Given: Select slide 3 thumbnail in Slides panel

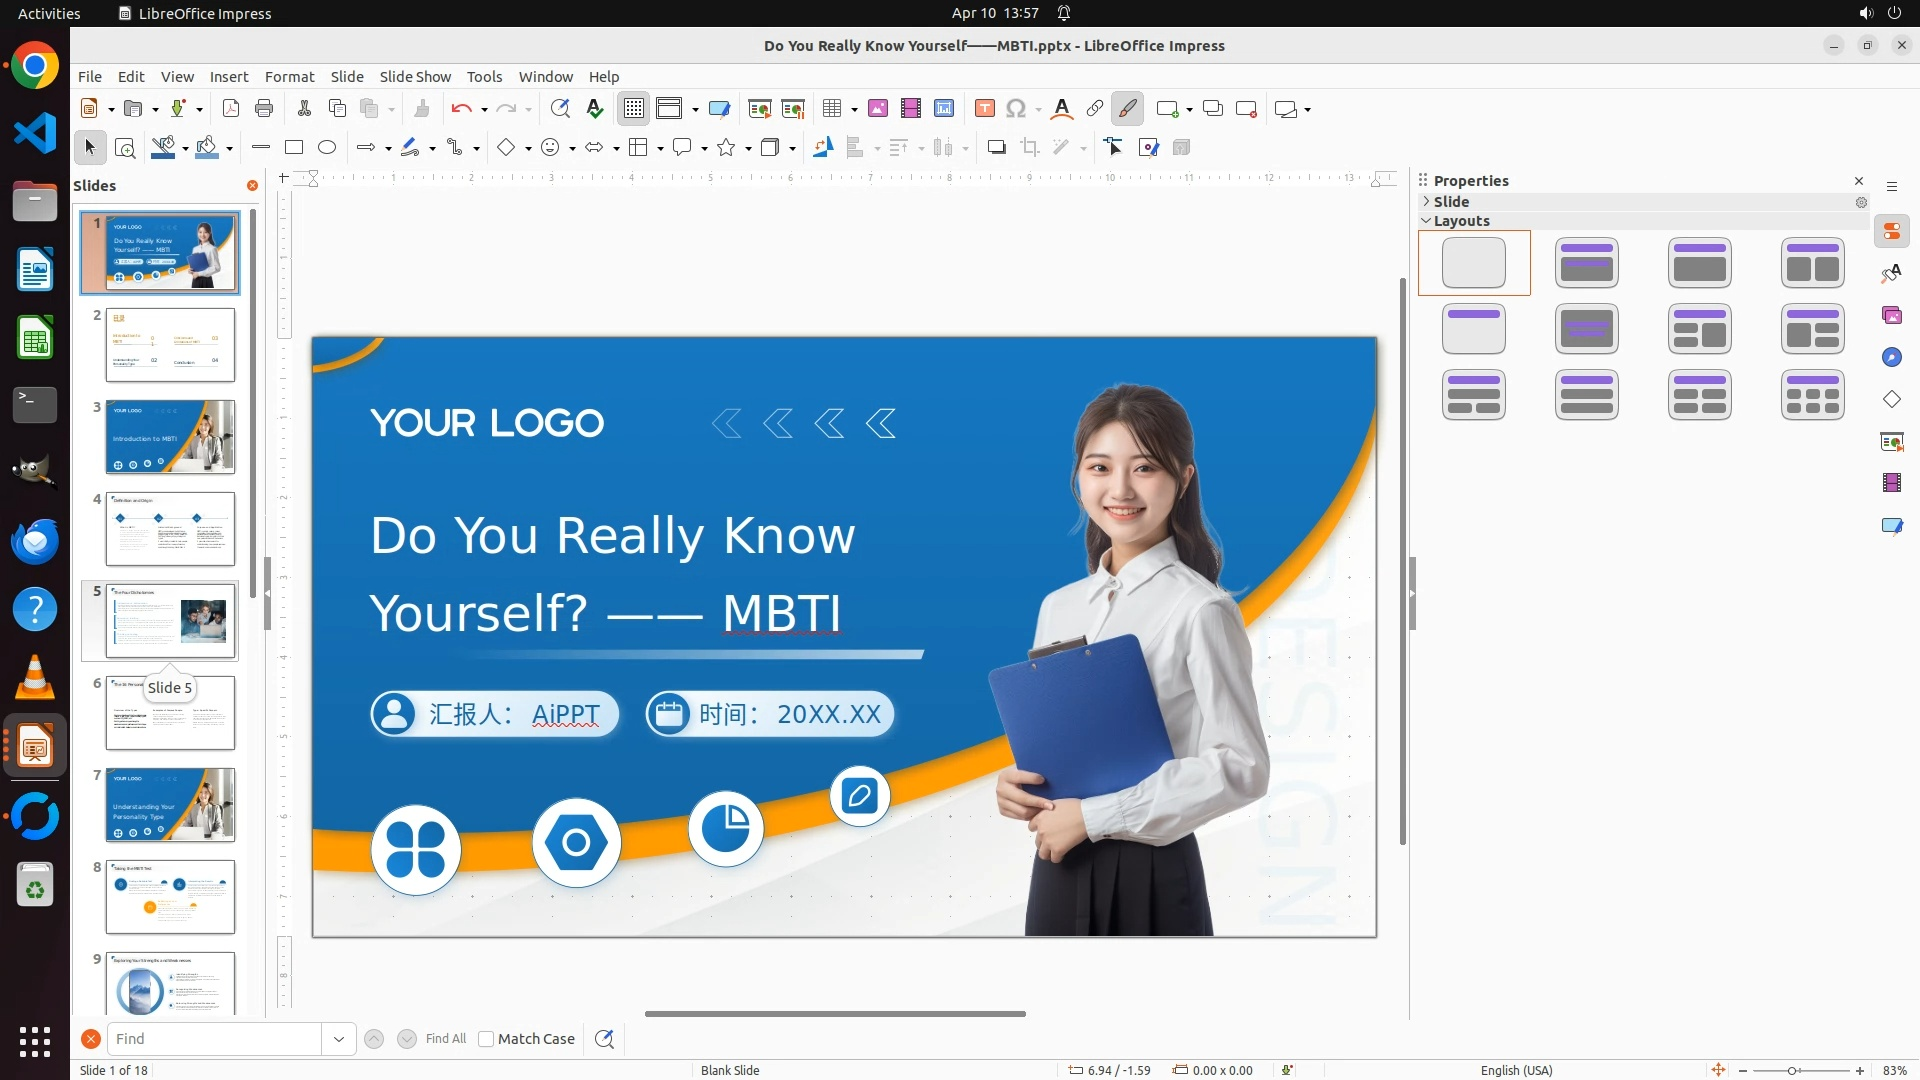Looking at the screenshot, I should [170, 437].
